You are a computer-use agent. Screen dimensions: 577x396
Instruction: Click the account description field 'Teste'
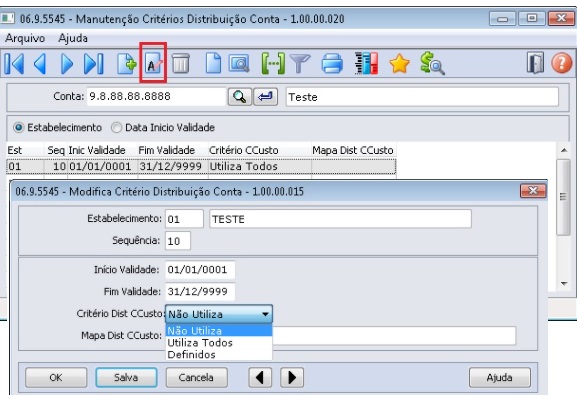click(422, 97)
